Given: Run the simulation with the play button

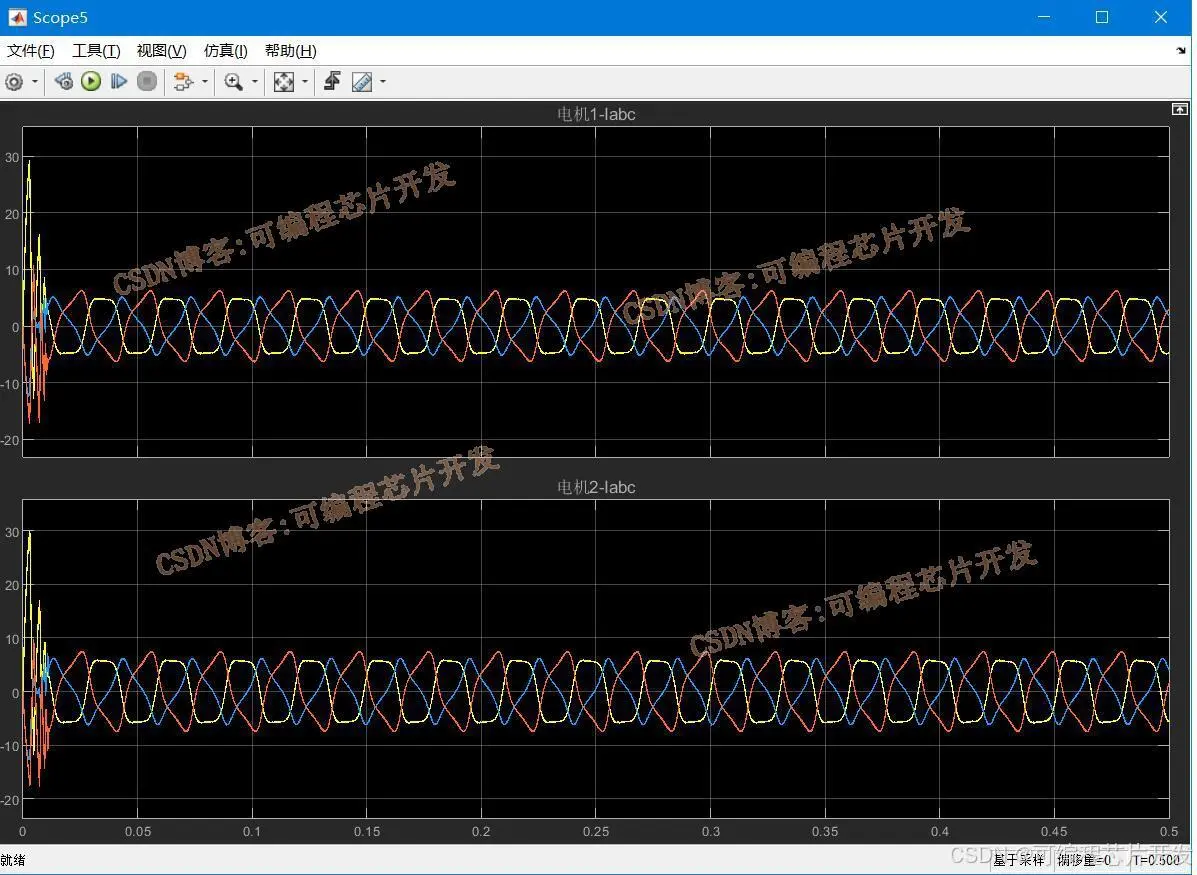Looking at the screenshot, I should click(x=91, y=82).
